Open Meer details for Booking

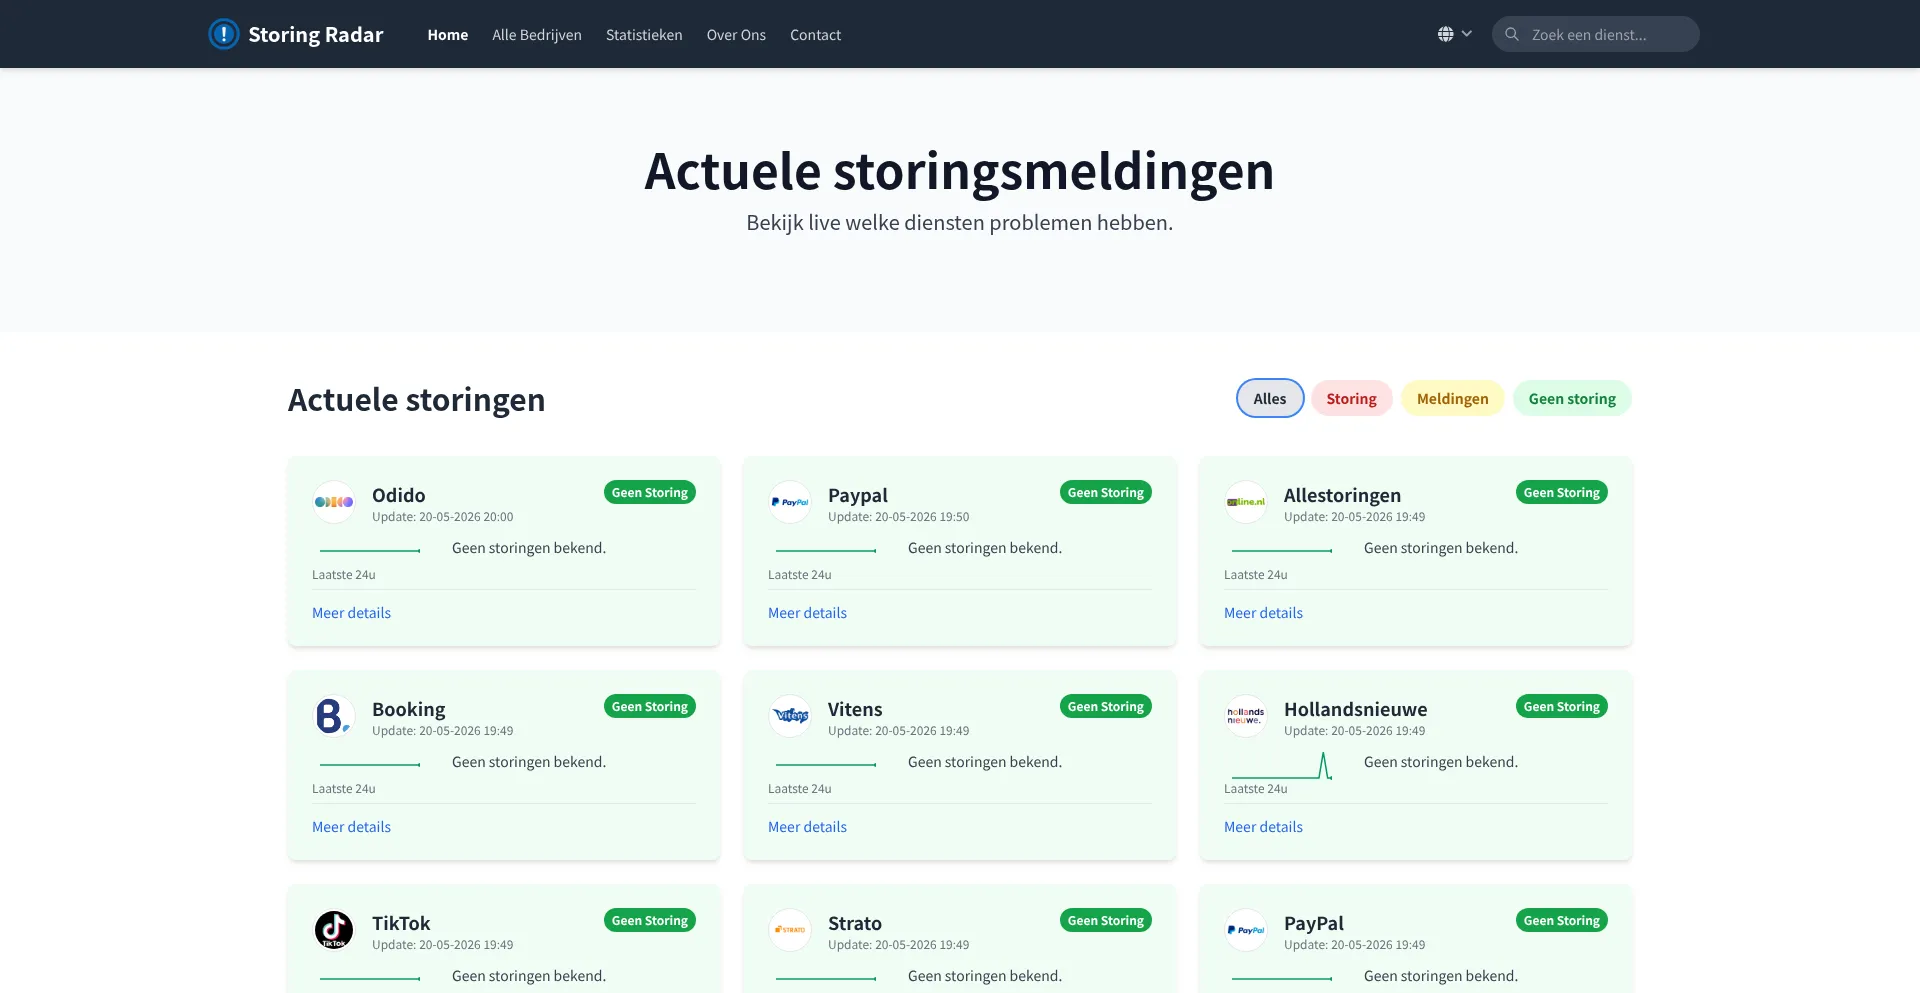pyautogui.click(x=351, y=827)
